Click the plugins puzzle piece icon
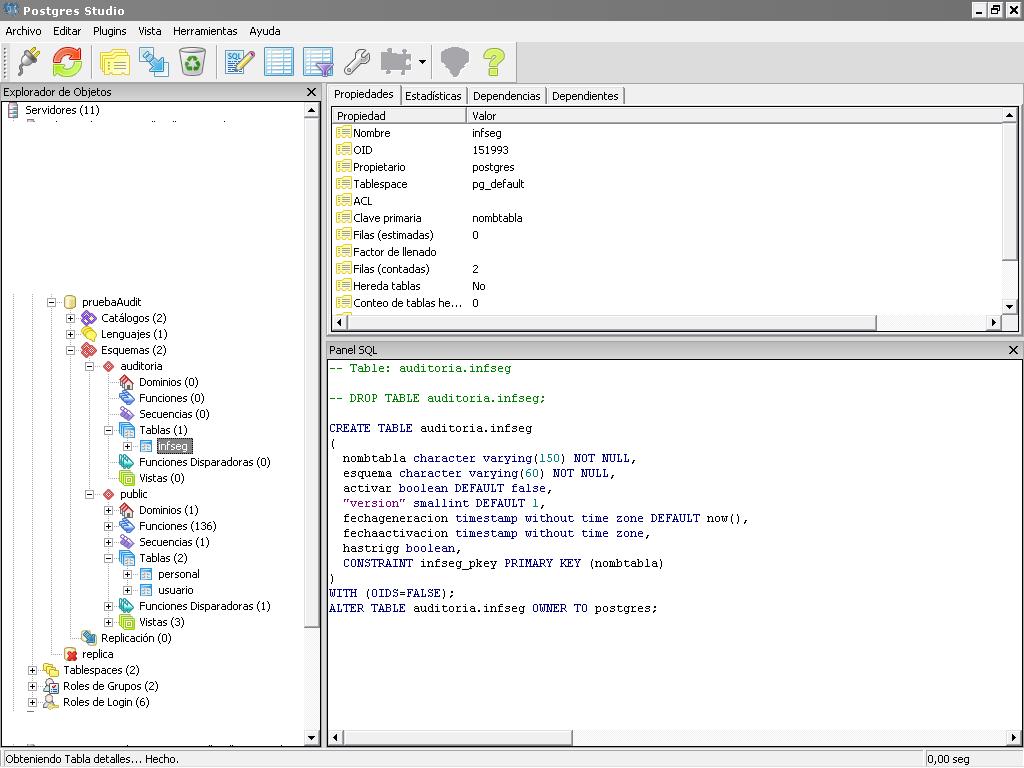 pos(396,62)
